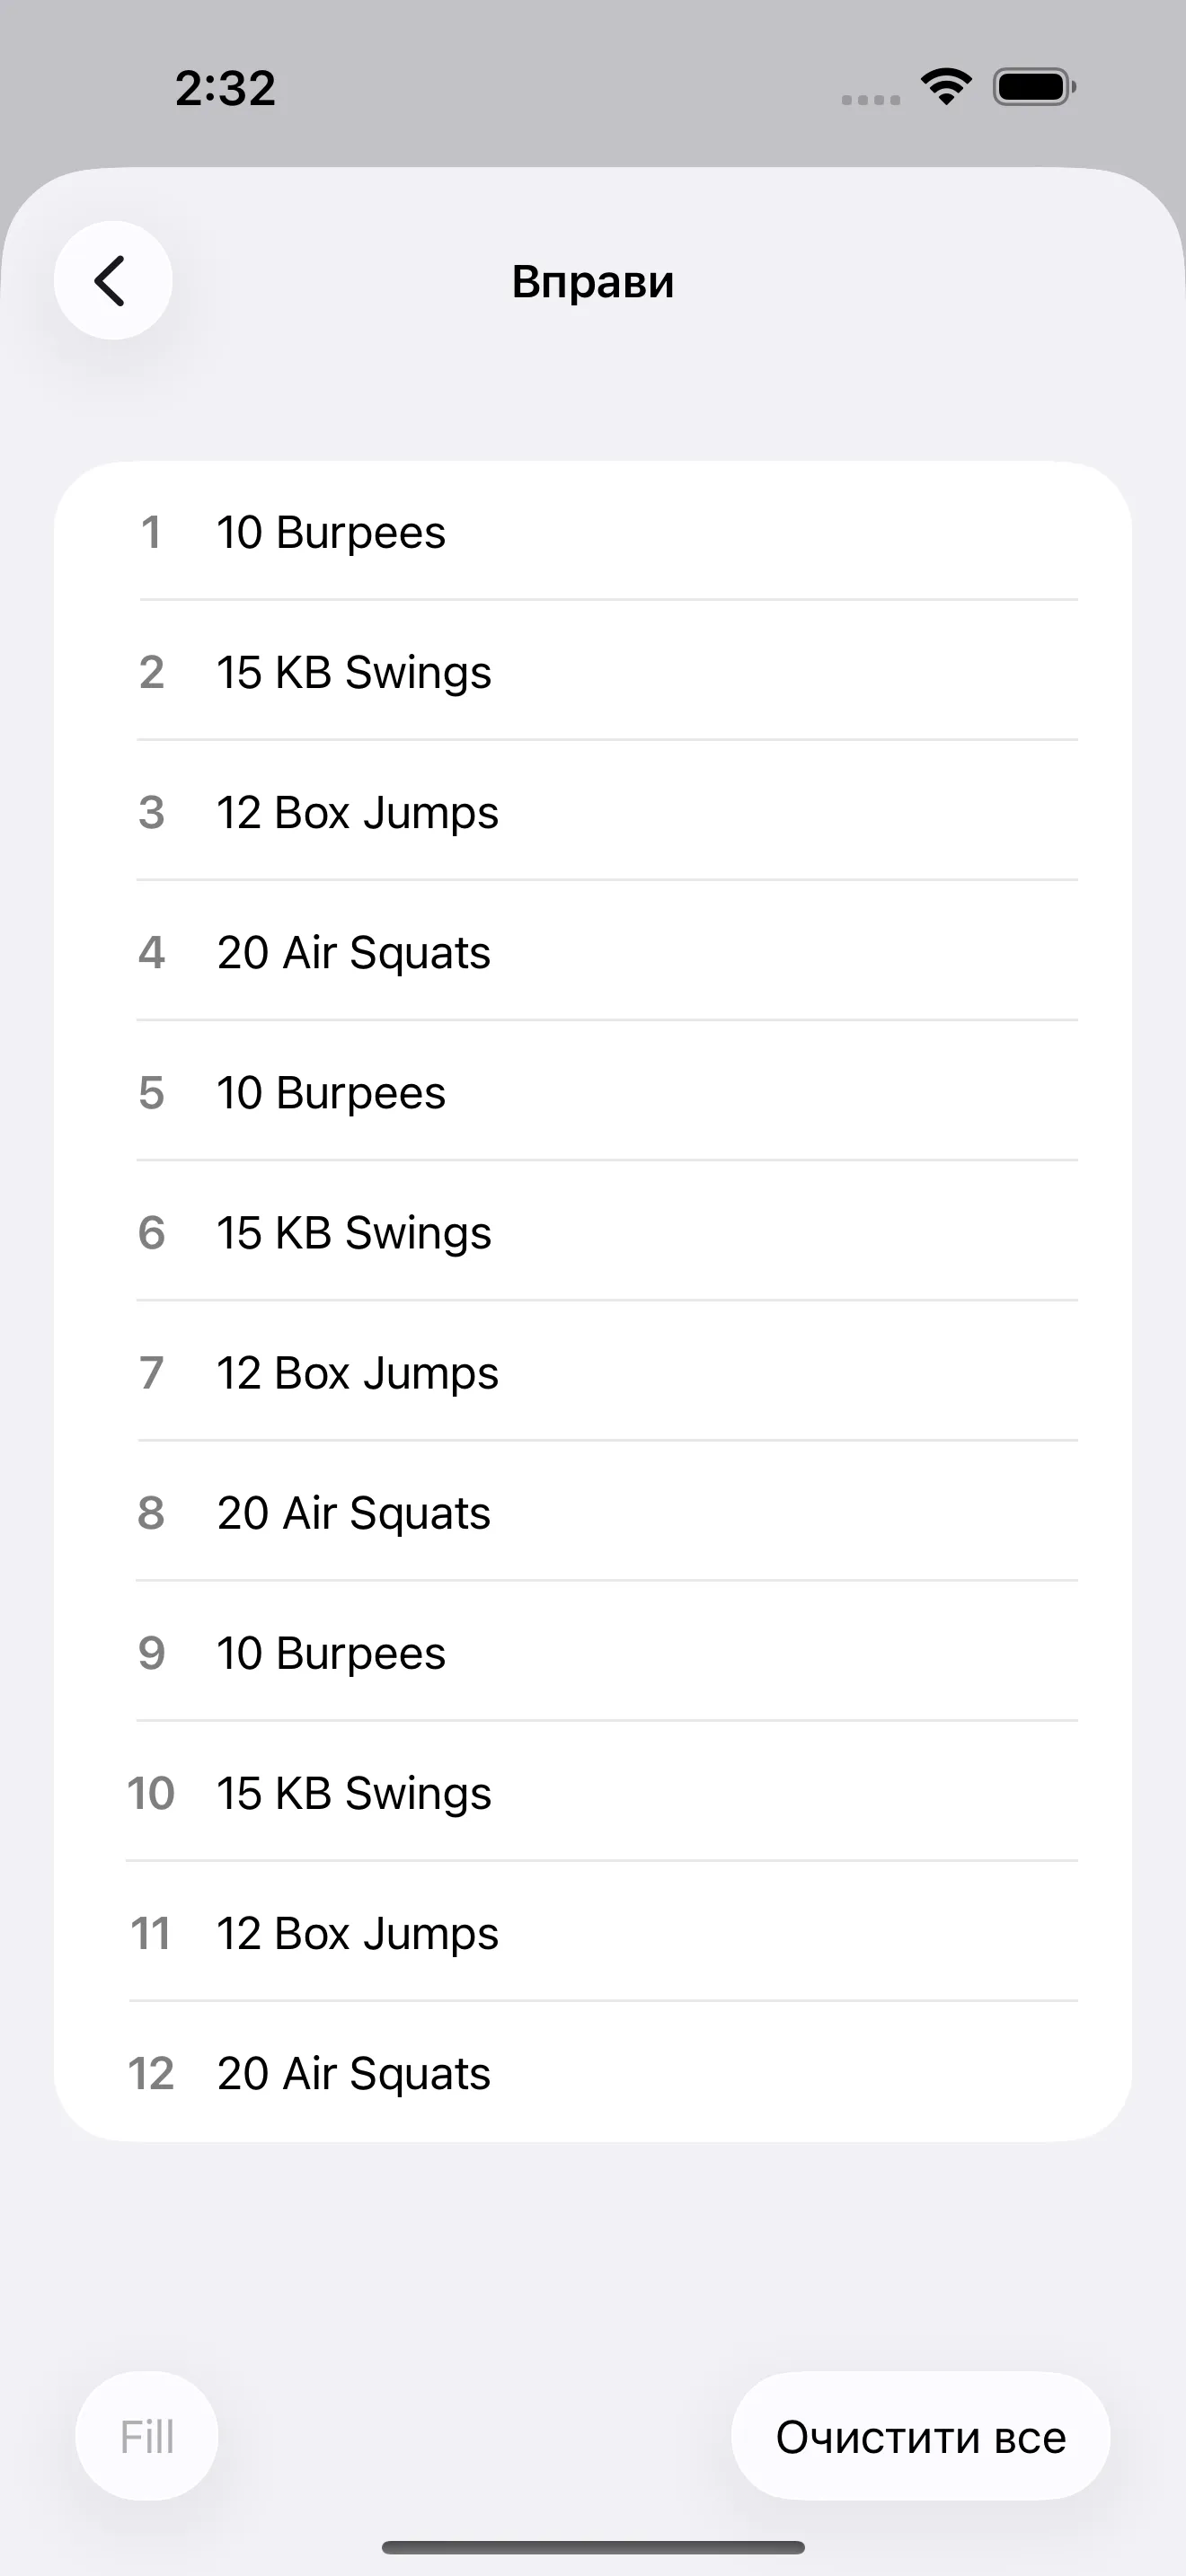This screenshot has width=1186, height=2576.
Task: Check the Wi-Fi status icon
Action: (x=946, y=87)
